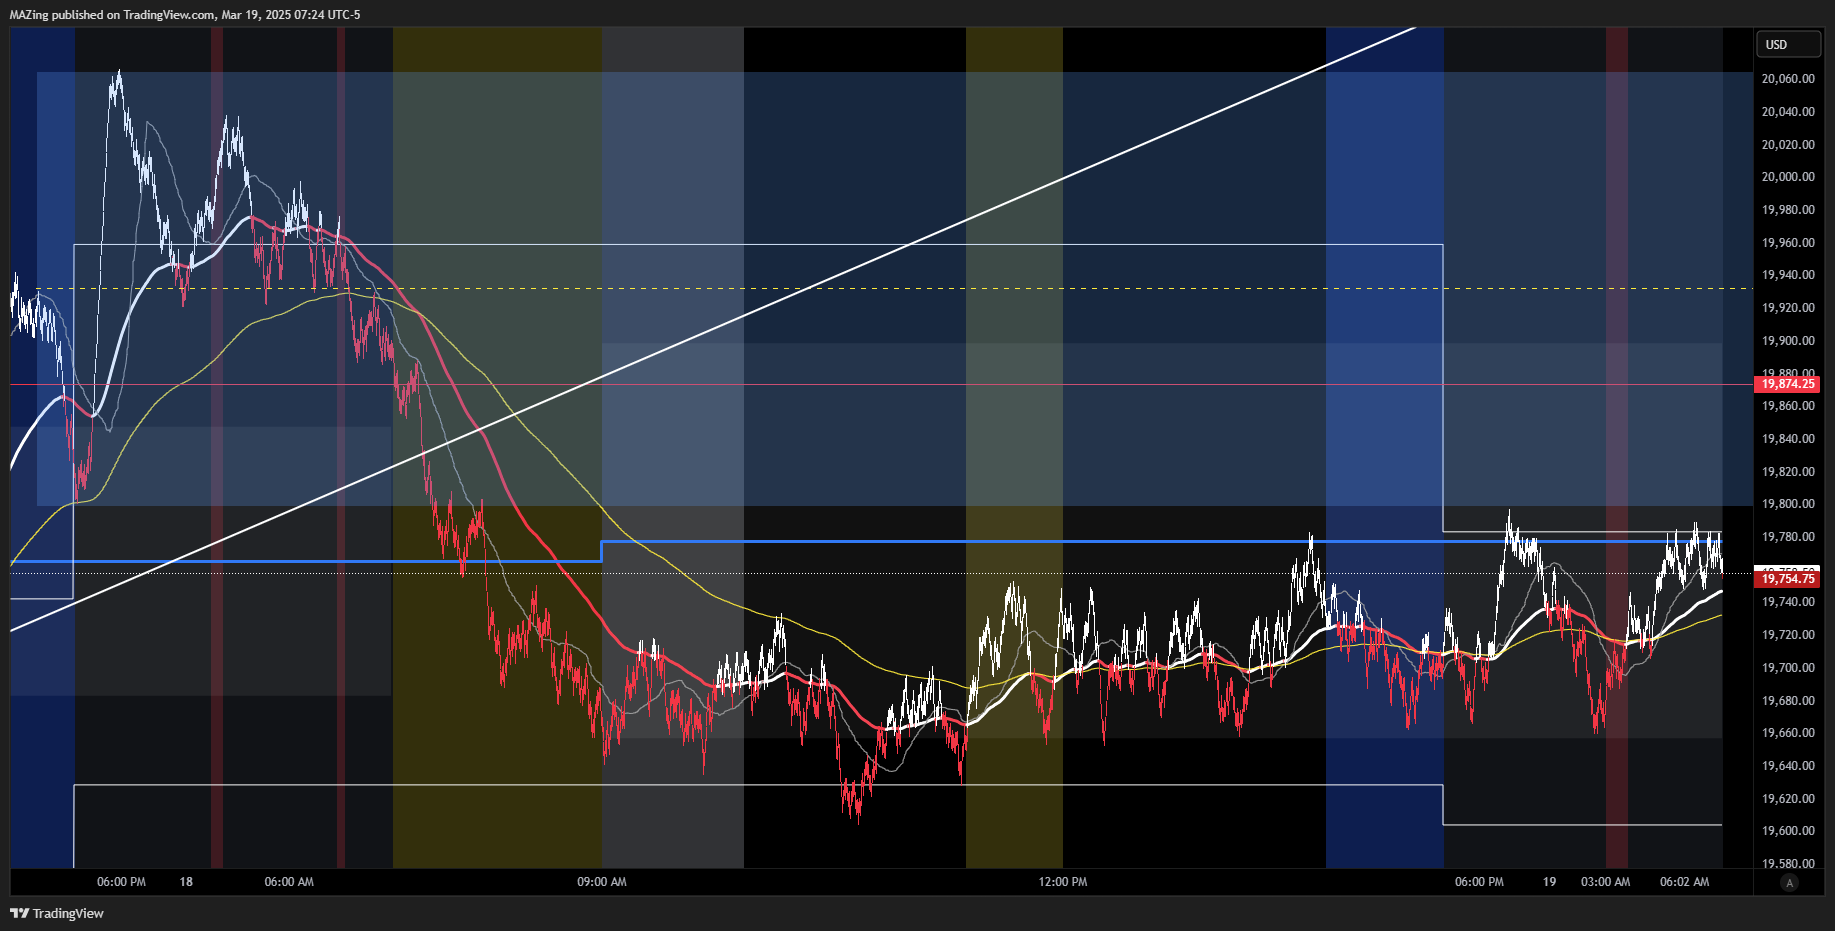Click the 19,980.00 price scale label
1835x931 pixels.
pos(1788,210)
